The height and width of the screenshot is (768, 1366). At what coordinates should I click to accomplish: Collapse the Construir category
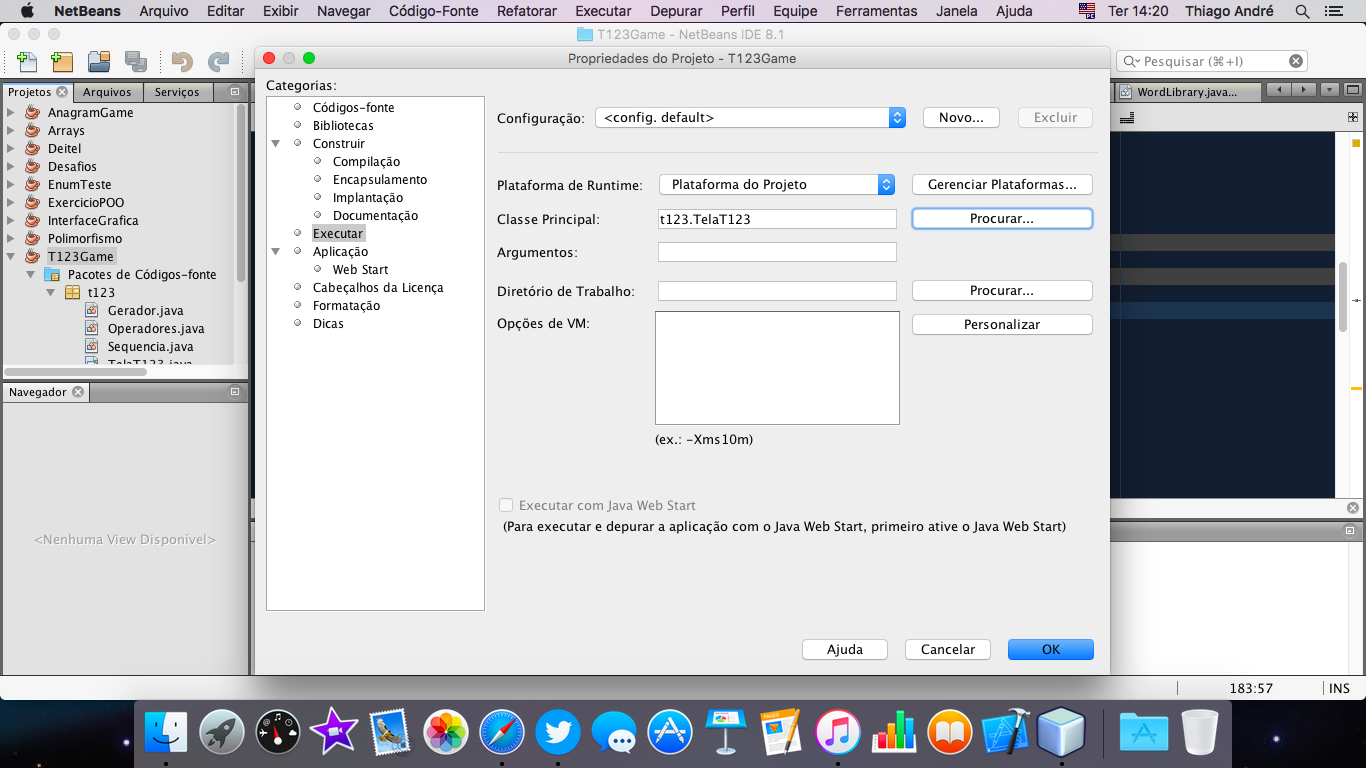[276, 143]
